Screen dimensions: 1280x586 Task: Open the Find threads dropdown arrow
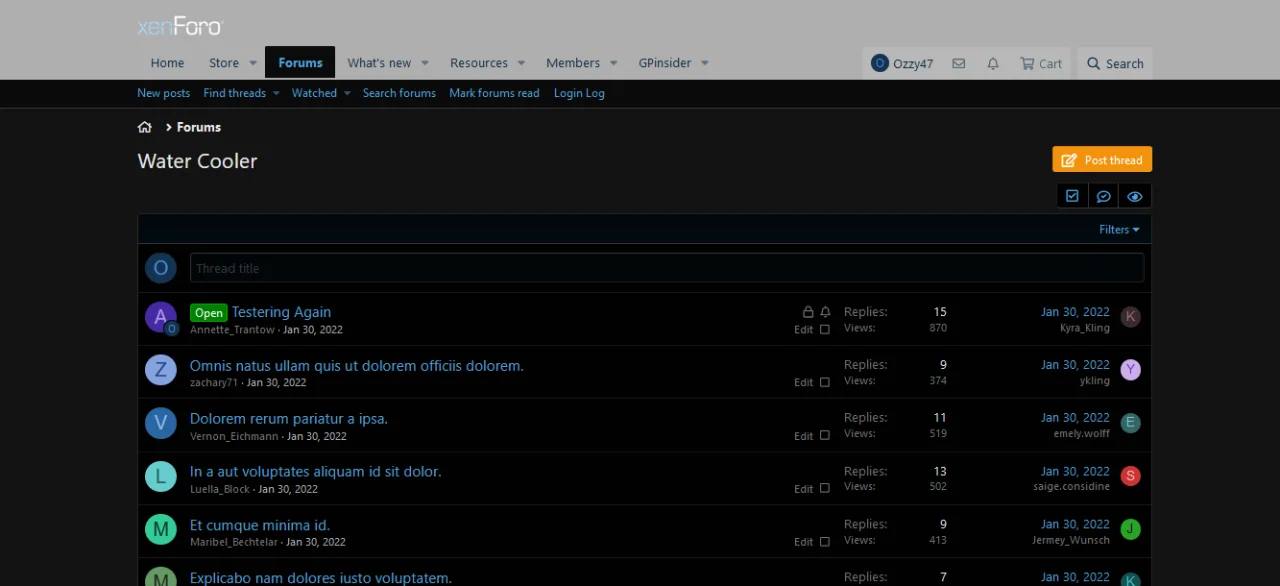coord(275,93)
